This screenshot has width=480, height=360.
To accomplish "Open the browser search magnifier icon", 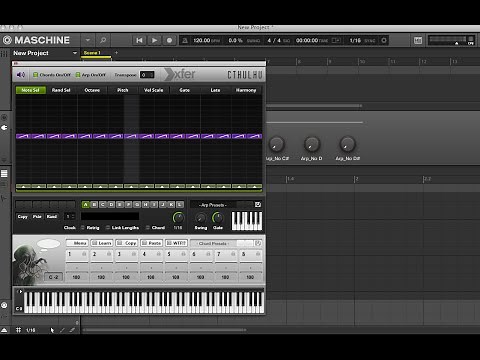I will [103, 40].
